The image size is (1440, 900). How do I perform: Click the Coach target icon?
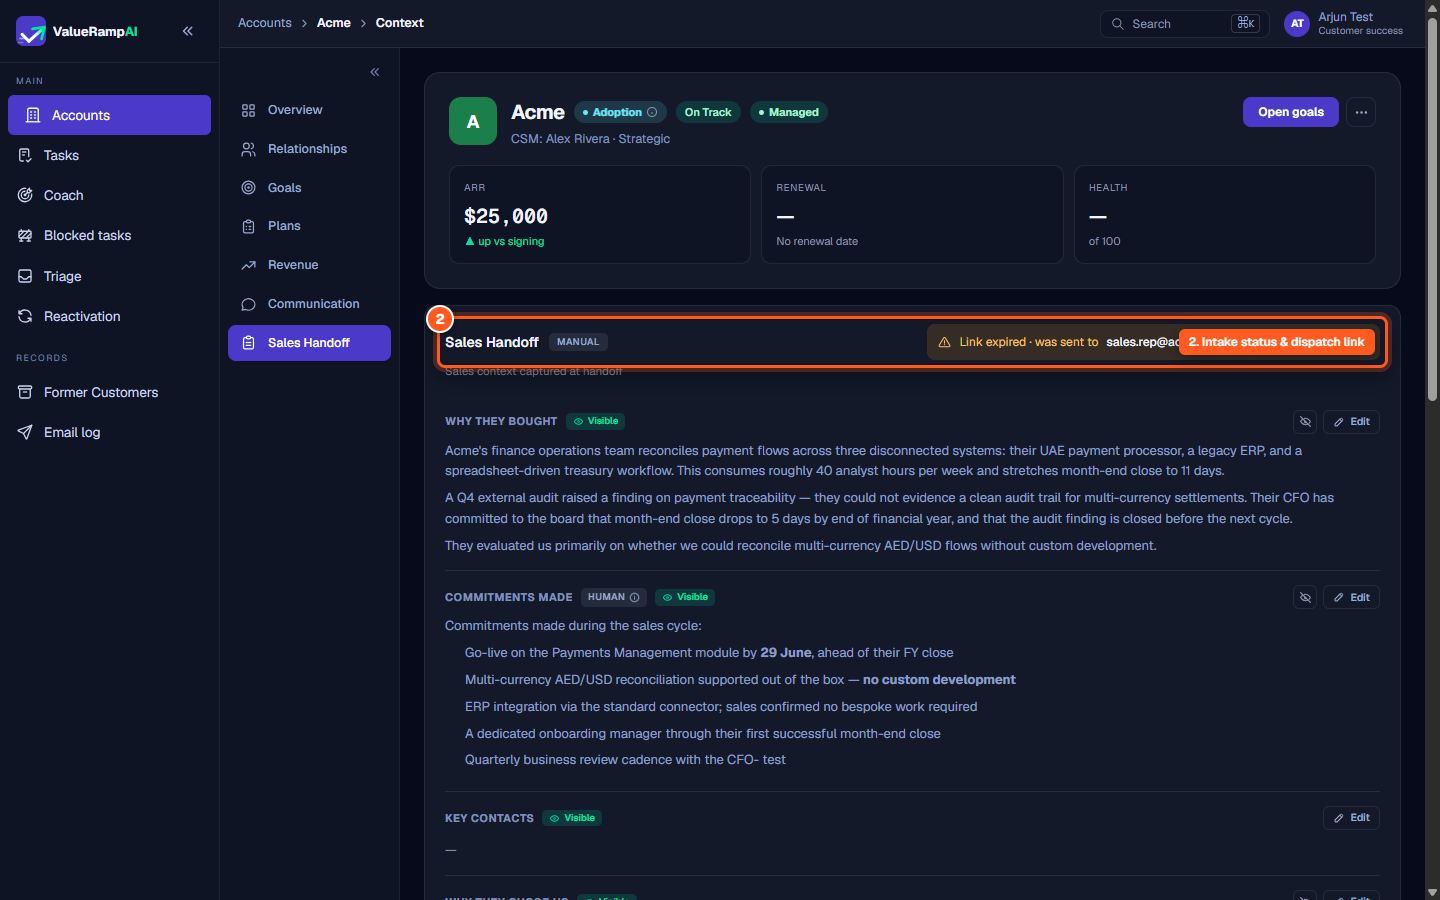click(x=25, y=195)
